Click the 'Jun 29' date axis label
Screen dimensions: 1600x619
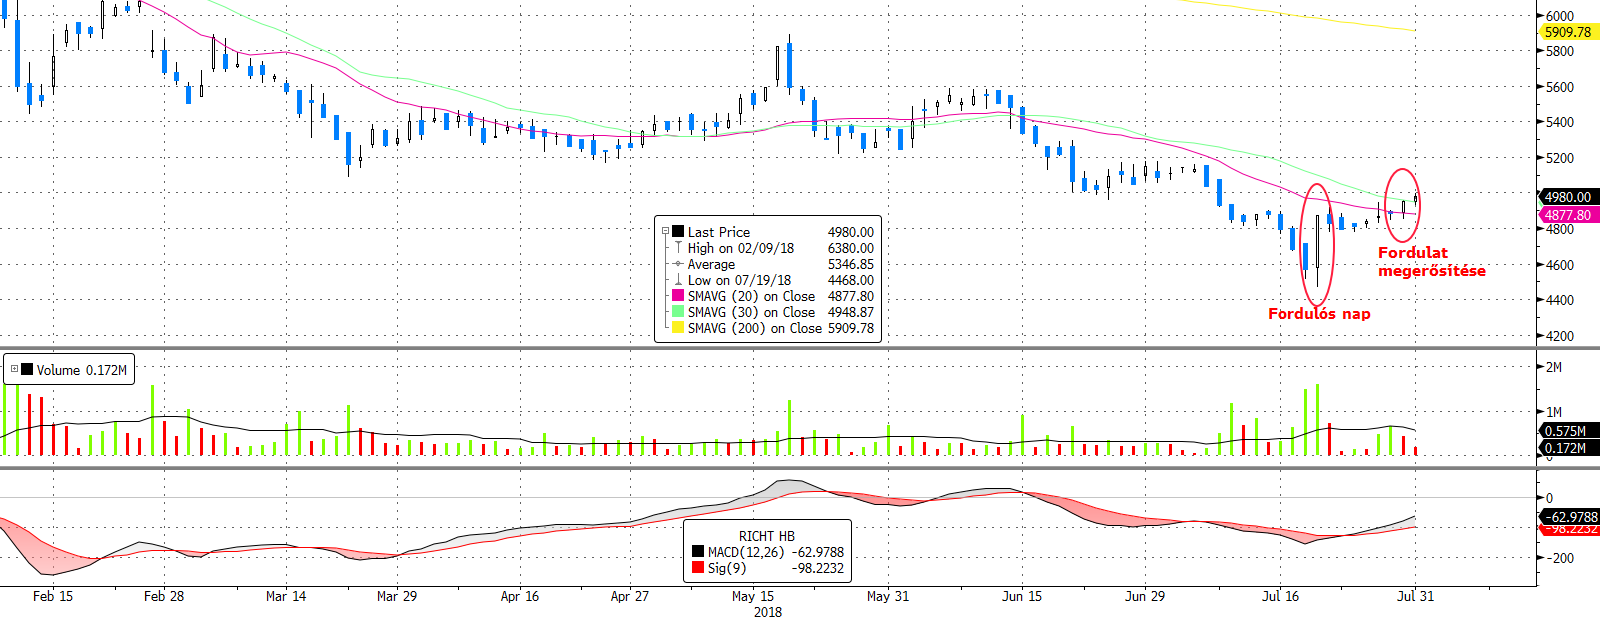tap(1145, 596)
